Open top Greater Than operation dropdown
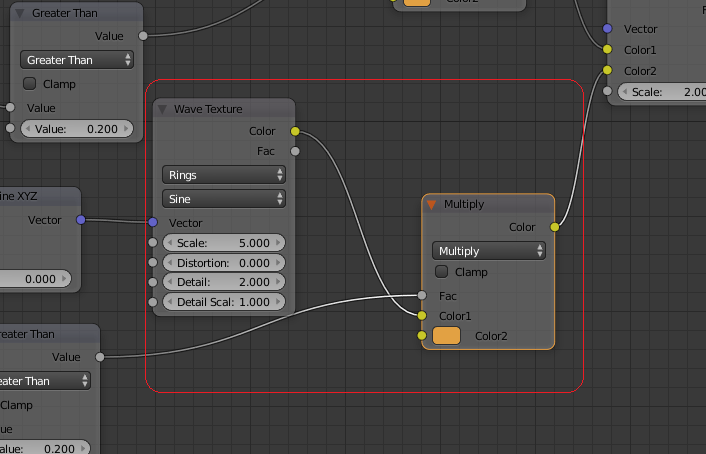The height and width of the screenshot is (454, 706). click(x=77, y=60)
